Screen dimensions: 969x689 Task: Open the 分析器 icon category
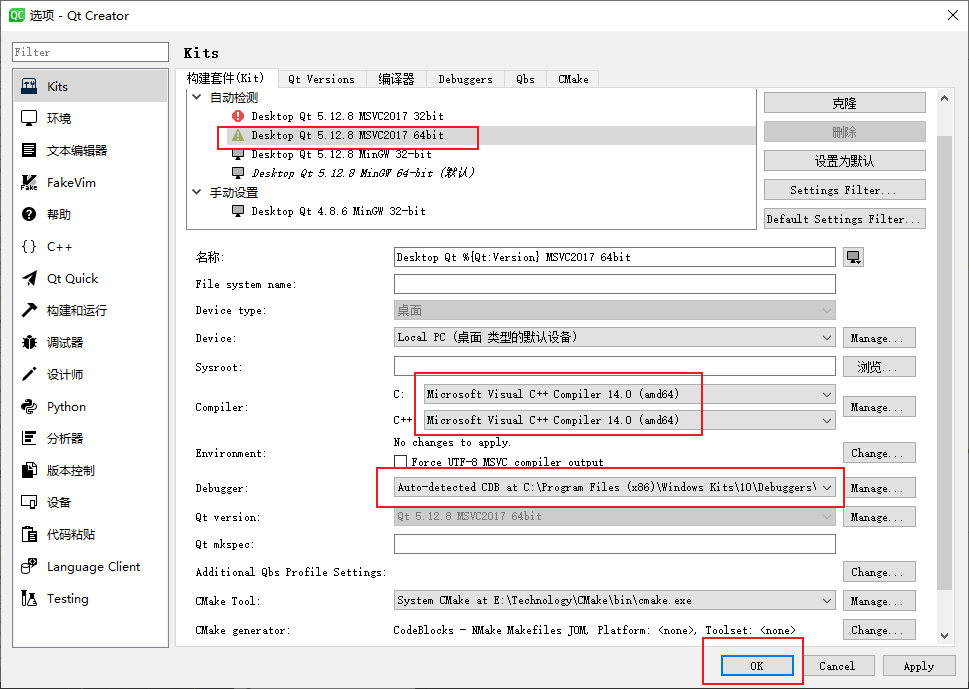coord(28,439)
